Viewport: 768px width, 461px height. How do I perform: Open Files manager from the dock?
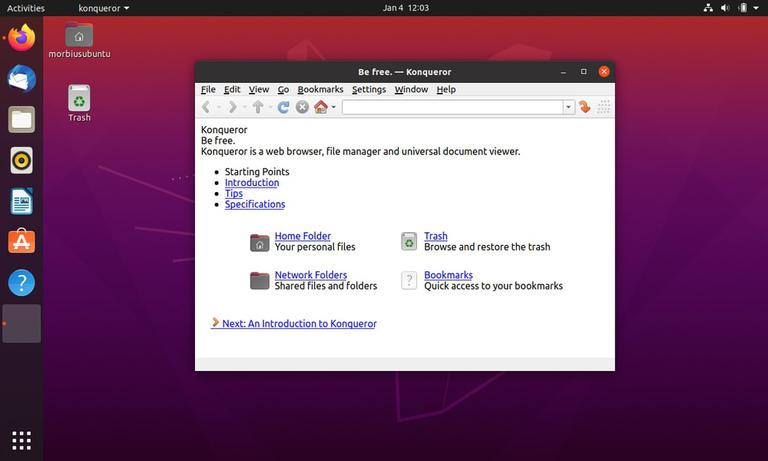click(x=22, y=120)
